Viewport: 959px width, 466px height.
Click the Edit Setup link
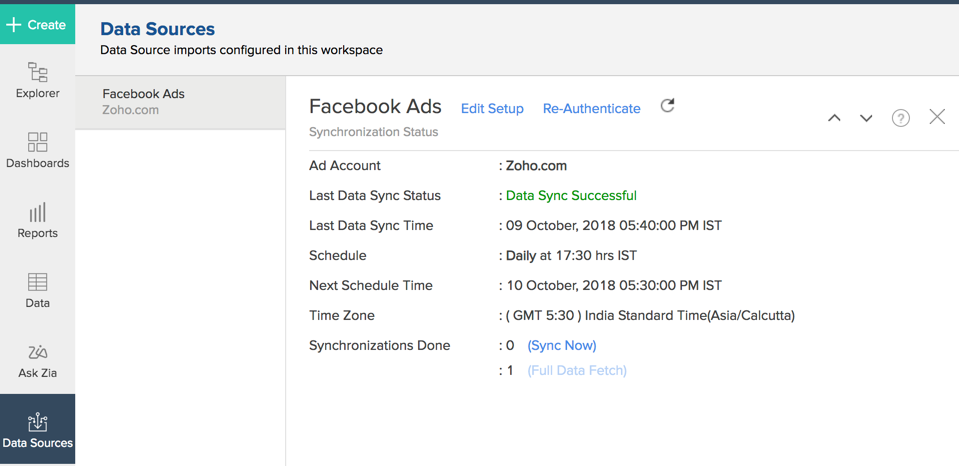(x=492, y=108)
